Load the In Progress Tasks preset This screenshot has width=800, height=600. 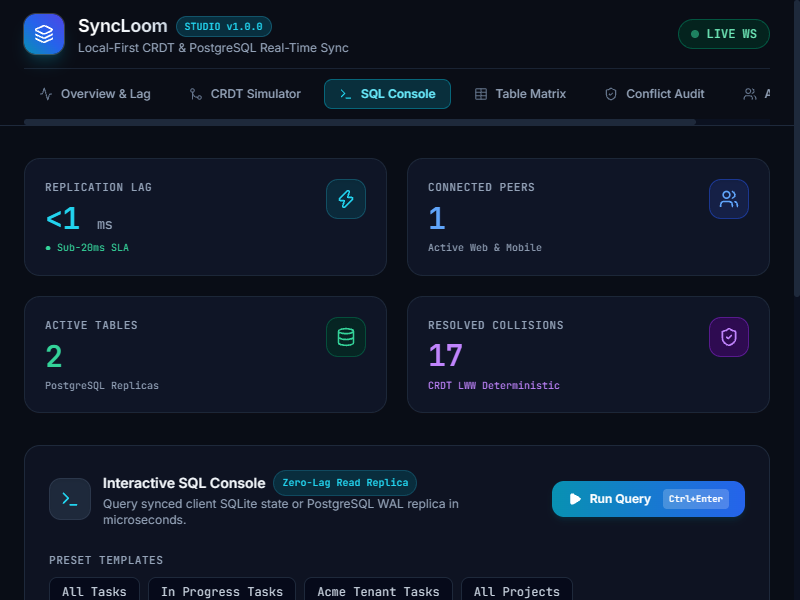tap(222, 591)
